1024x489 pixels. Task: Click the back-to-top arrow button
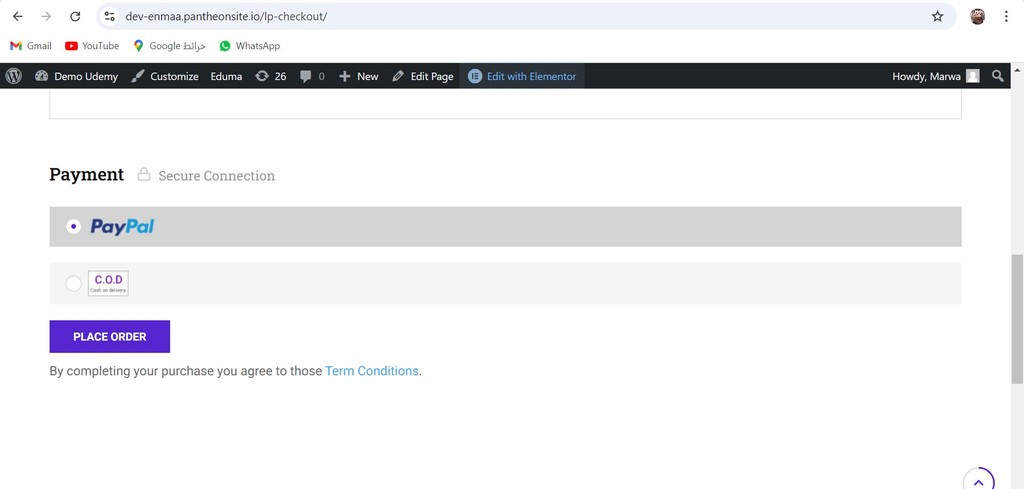point(978,480)
